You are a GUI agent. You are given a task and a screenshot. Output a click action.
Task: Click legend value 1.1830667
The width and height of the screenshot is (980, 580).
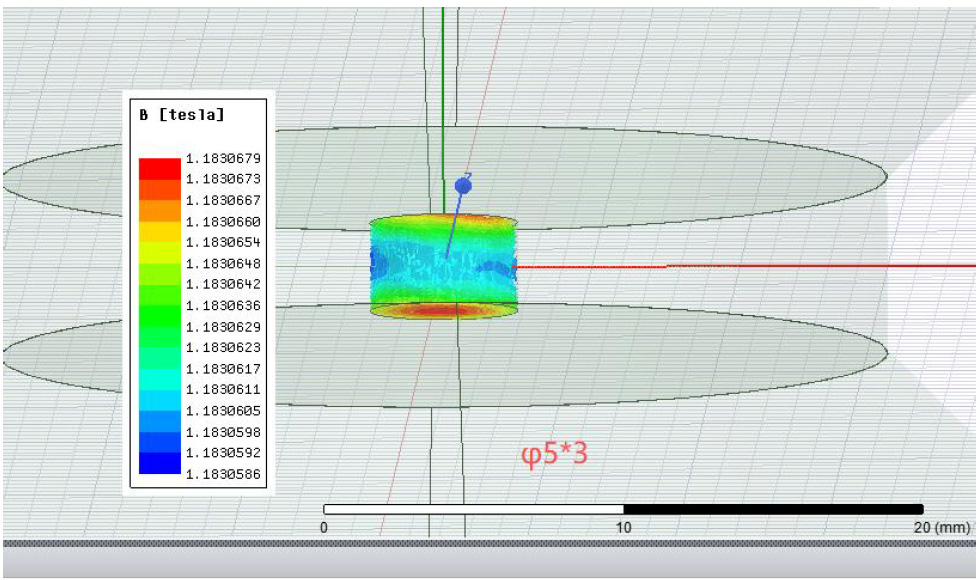(x=223, y=200)
